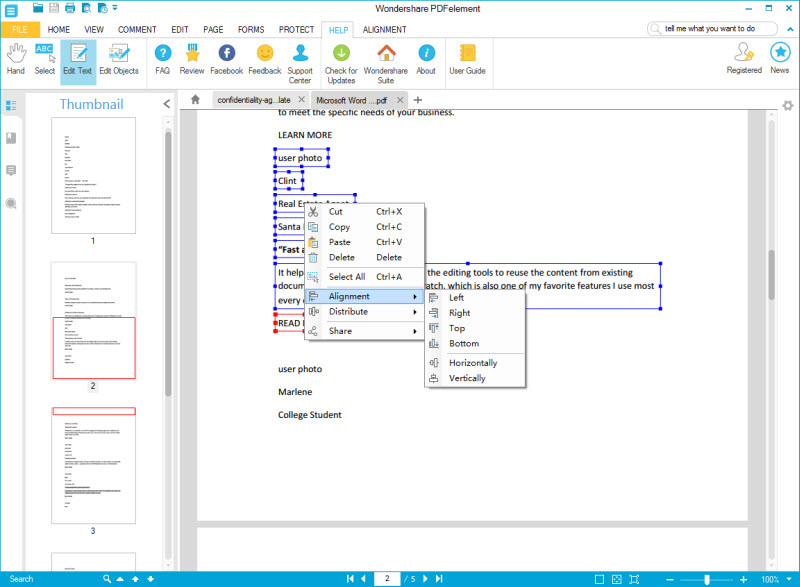The image size is (800, 587).
Task: Center objects Vertically
Action: (475, 378)
